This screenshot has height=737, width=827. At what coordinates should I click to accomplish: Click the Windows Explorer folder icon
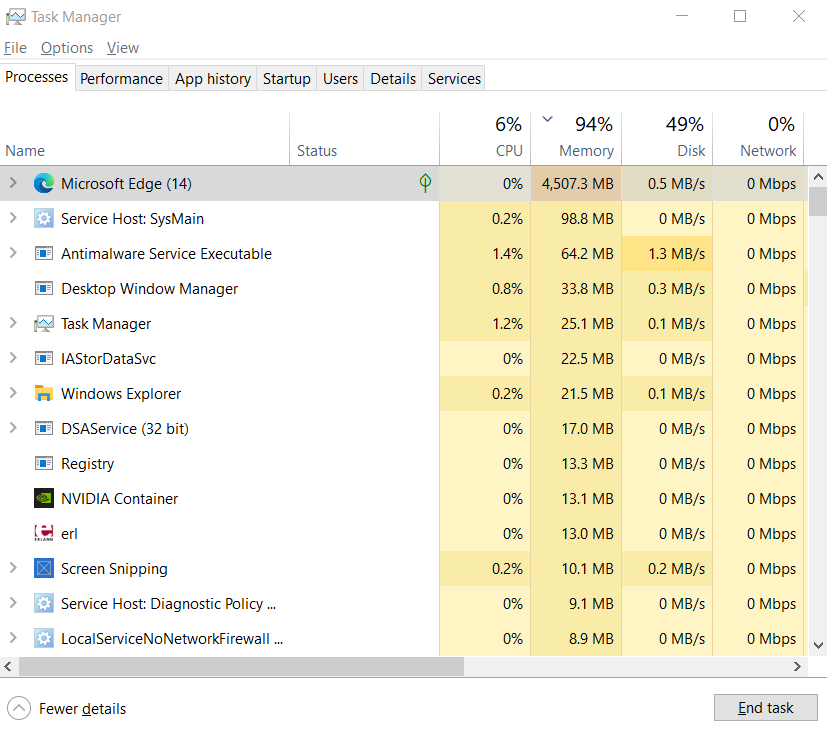44,393
